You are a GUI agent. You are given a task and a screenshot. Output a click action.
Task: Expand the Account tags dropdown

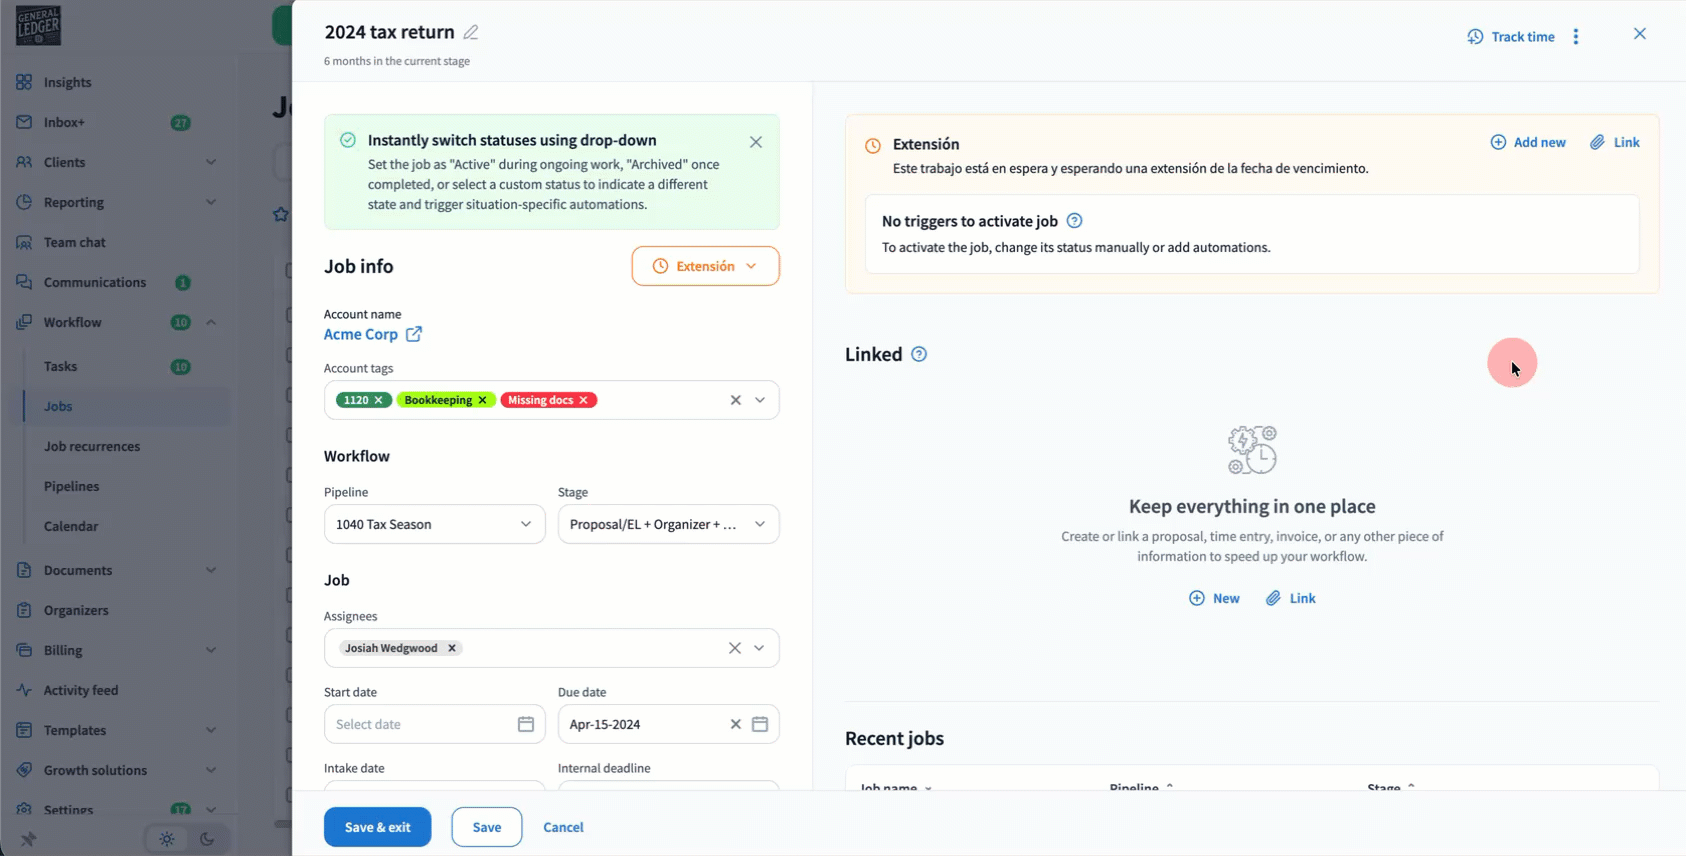click(x=760, y=400)
